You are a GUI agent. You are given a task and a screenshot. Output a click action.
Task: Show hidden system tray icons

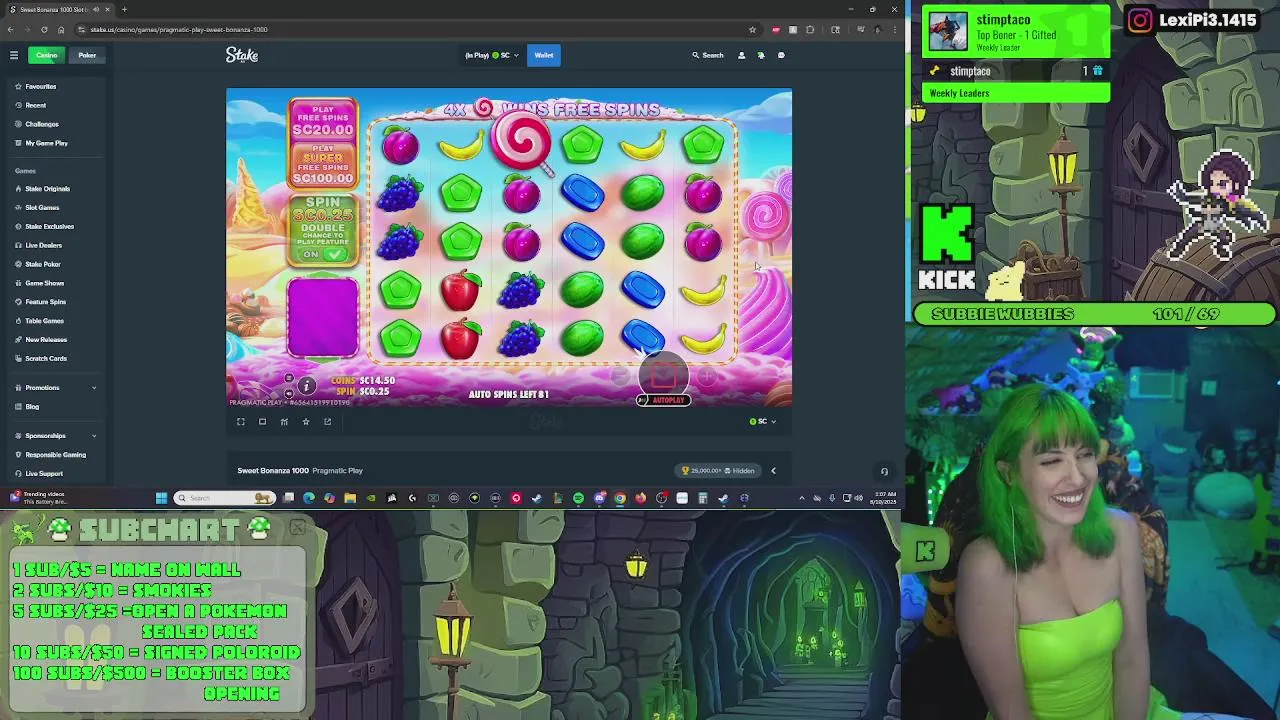801,498
